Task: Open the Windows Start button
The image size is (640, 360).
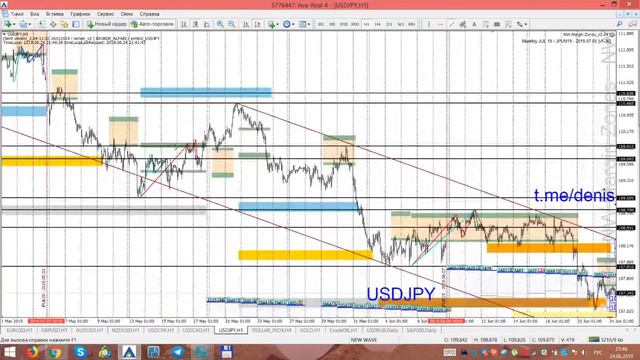Action: pyautogui.click(x=9, y=352)
